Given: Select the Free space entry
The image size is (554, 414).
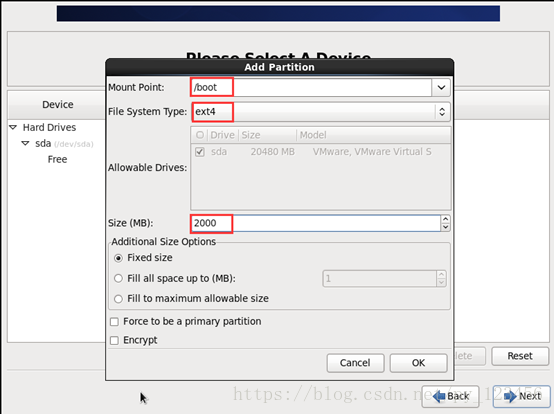Looking at the screenshot, I should click(x=57, y=159).
